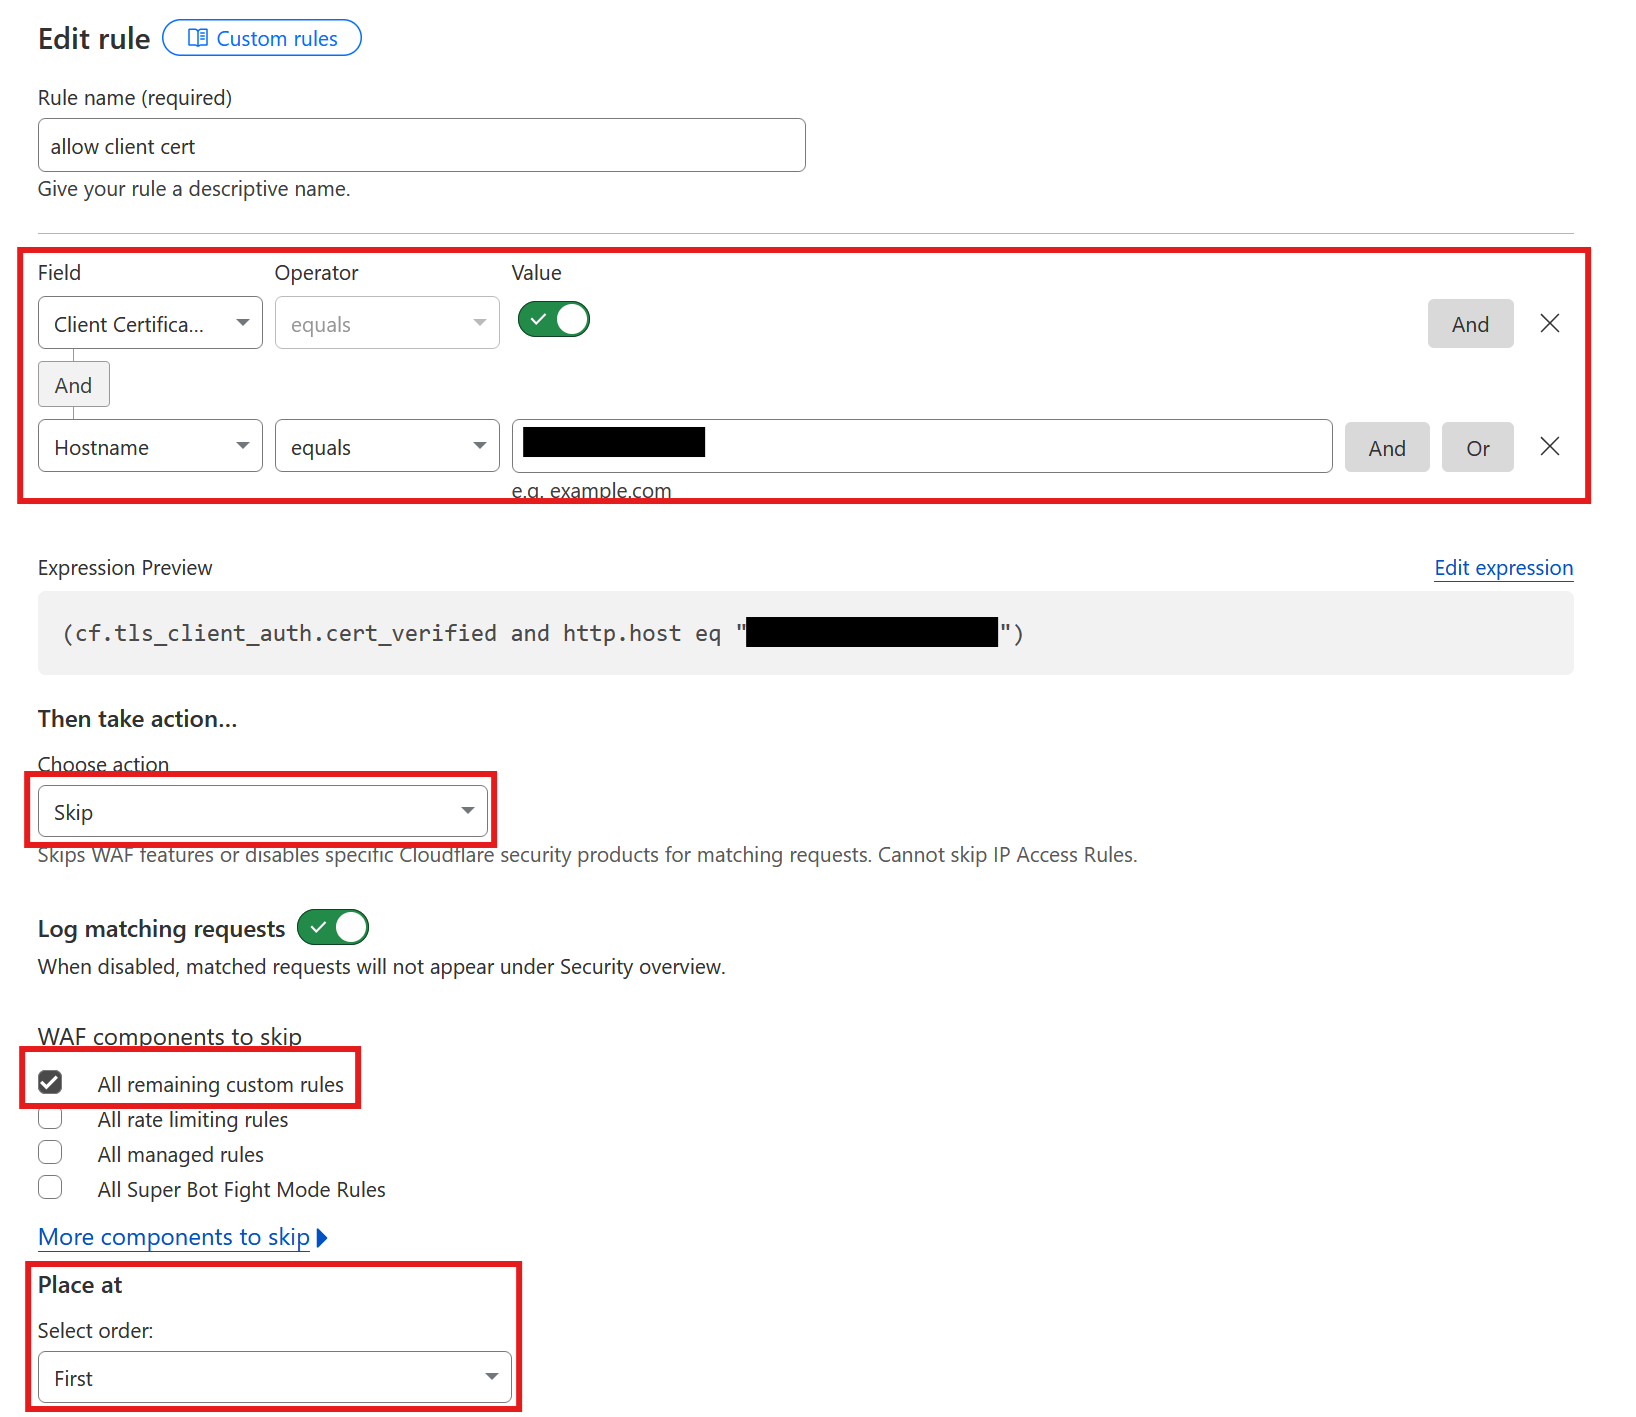Disable Log matching requests toggle
Screen dimensions: 1636x1417
click(333, 928)
